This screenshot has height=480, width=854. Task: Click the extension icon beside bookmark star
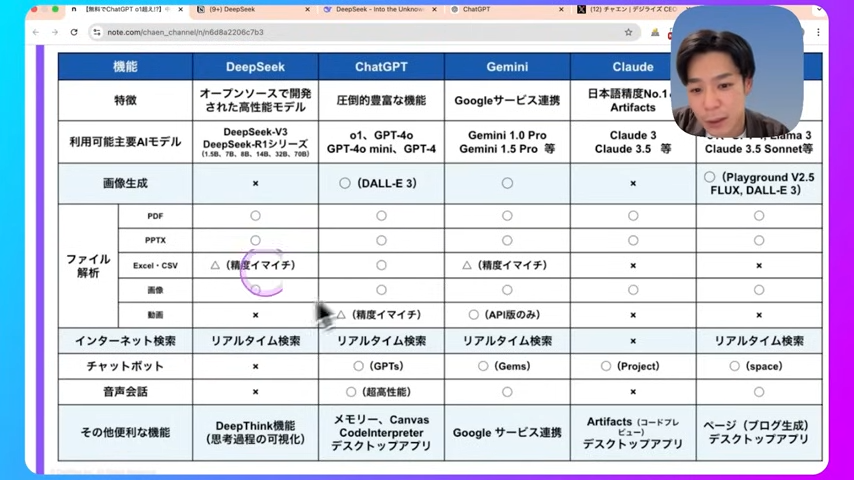click(x=655, y=32)
